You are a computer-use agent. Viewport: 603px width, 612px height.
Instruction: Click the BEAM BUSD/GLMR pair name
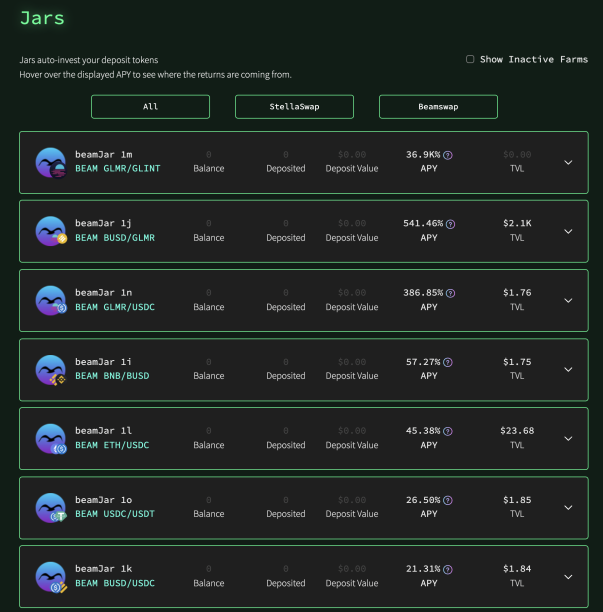coord(115,238)
